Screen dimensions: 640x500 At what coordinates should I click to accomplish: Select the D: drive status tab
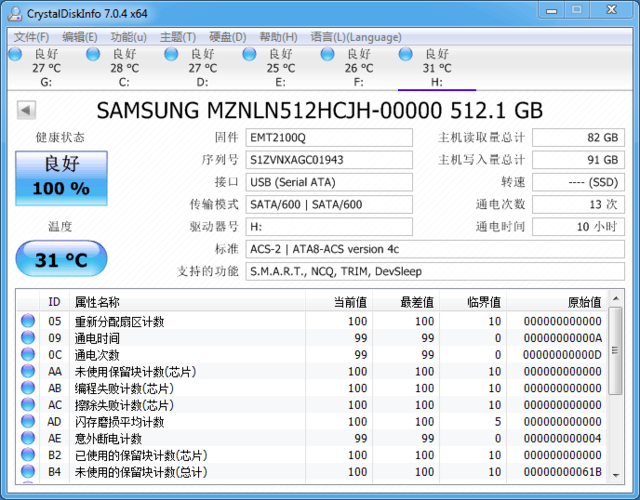(x=202, y=68)
